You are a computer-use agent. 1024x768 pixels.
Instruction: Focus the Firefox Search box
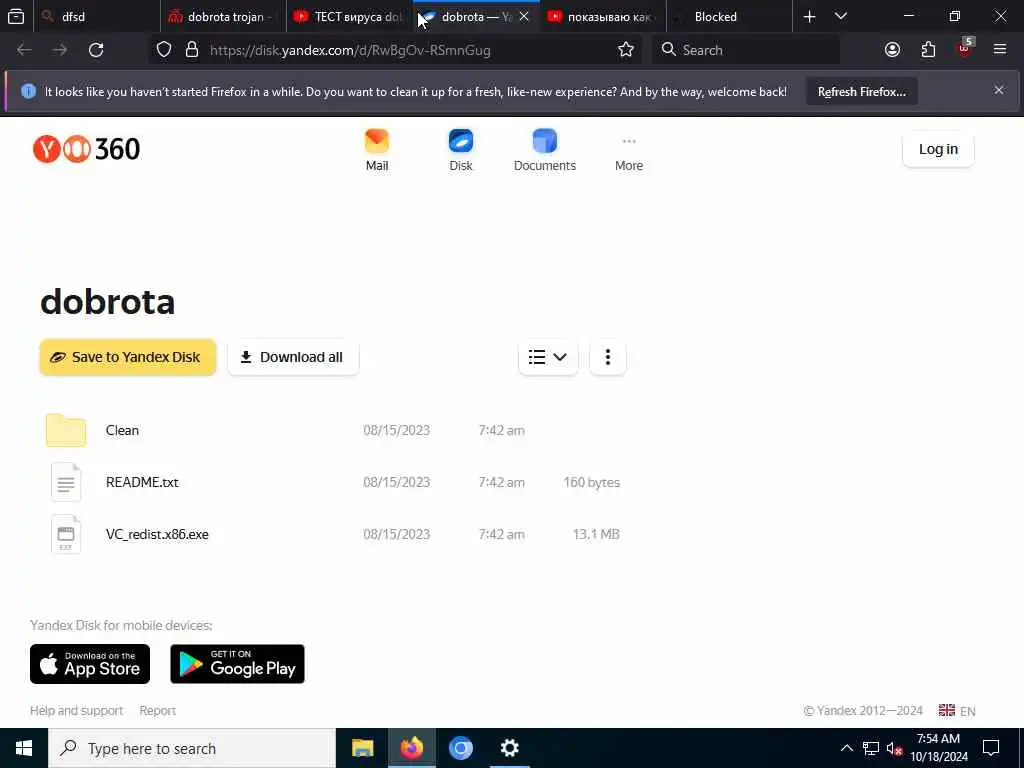(x=746, y=50)
